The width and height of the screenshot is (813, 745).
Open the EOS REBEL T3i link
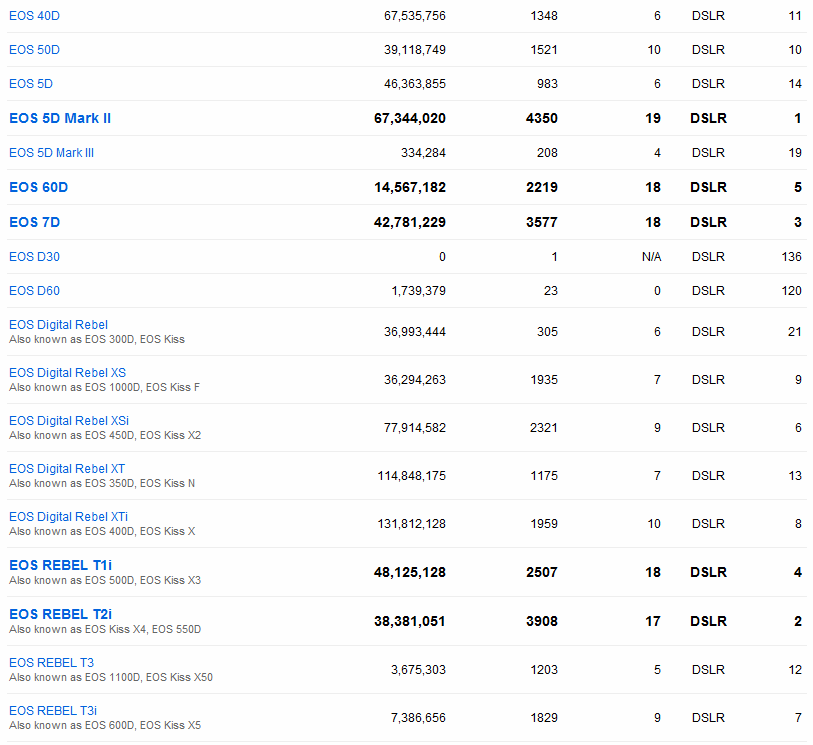53,711
